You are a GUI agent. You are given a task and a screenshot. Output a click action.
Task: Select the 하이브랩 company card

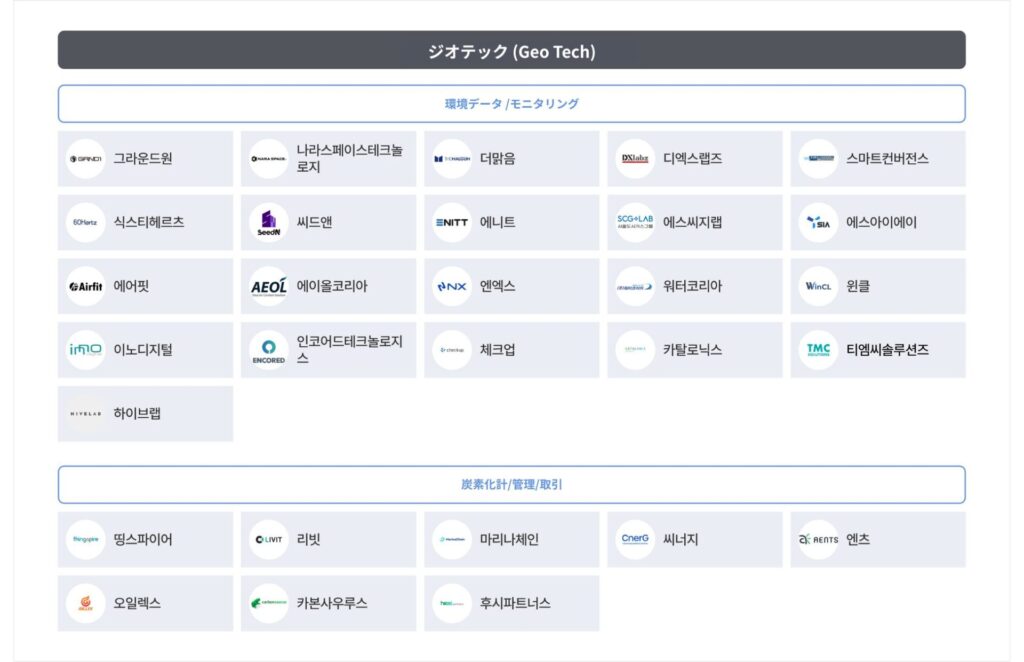pos(145,413)
